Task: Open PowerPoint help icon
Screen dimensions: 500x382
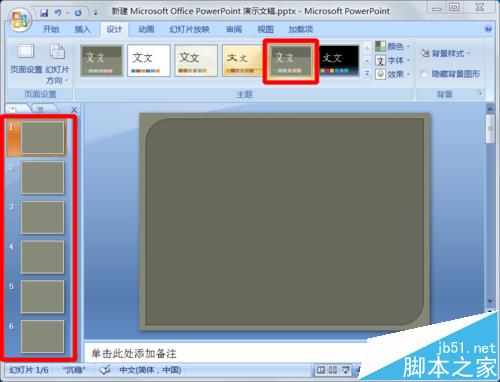Action: point(488,29)
